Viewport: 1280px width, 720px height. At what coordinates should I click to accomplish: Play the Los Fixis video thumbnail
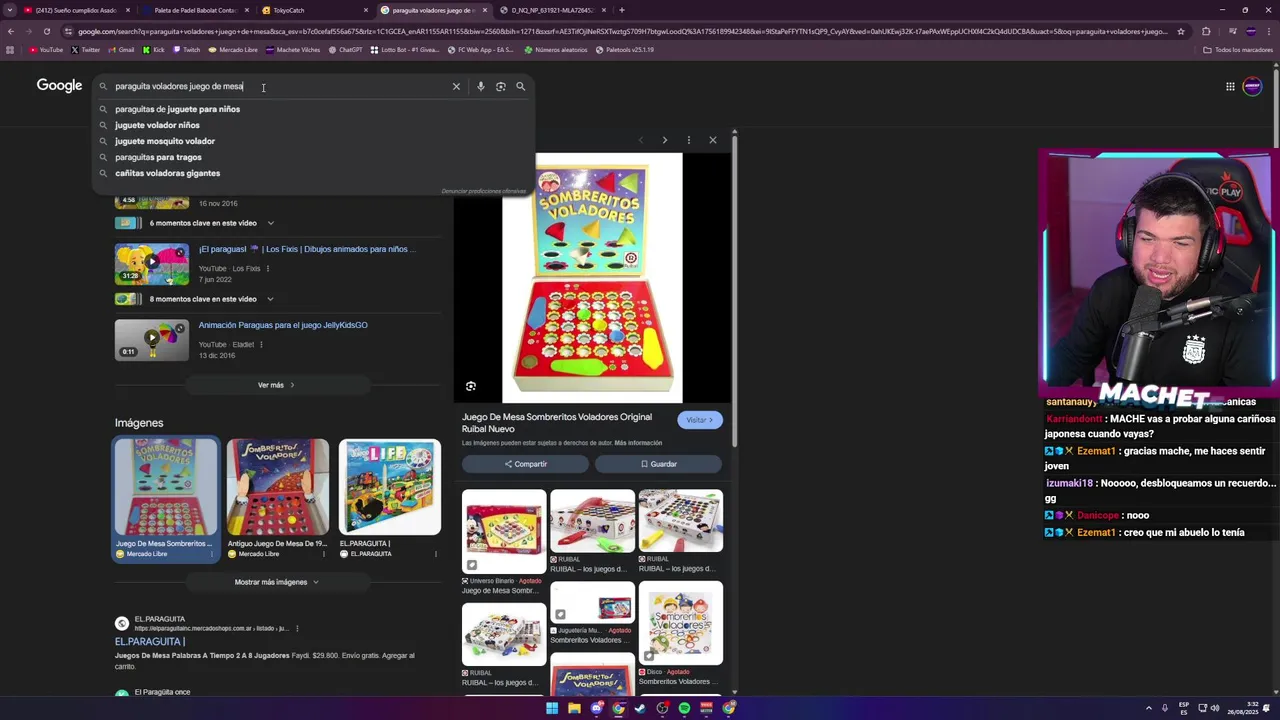click(151, 263)
